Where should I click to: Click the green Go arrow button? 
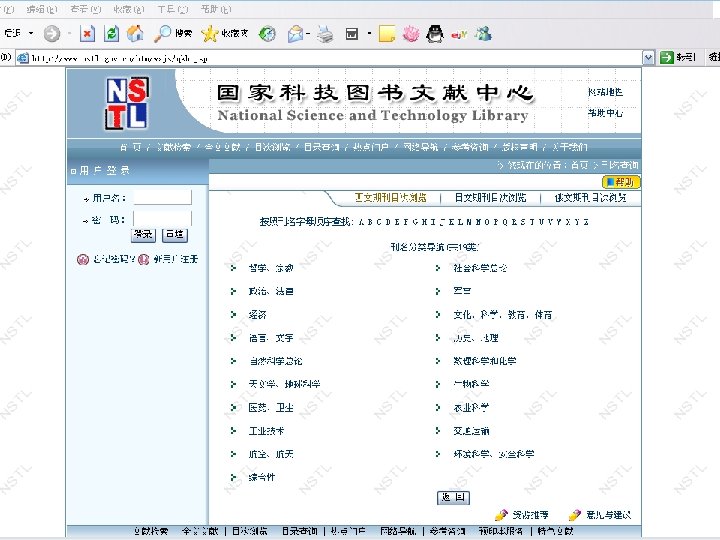(666, 57)
